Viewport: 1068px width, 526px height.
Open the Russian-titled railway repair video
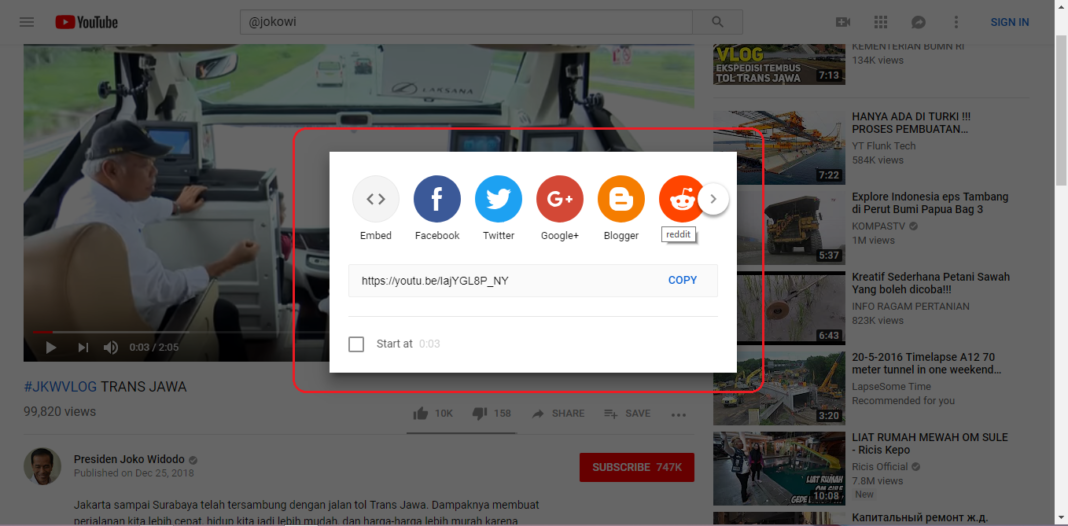[x=920, y=519]
